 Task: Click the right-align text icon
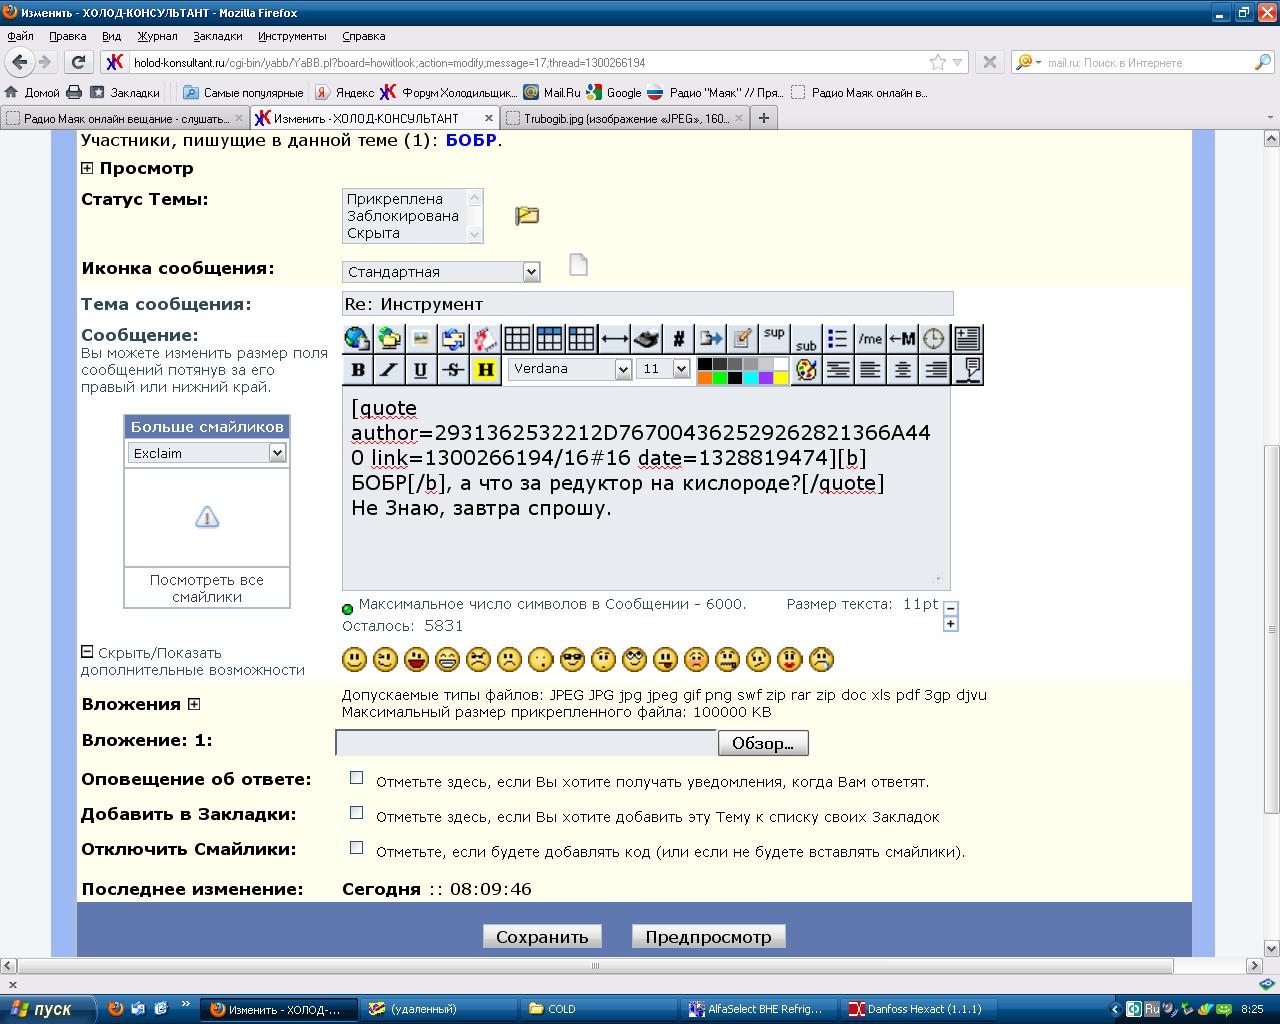coord(935,370)
